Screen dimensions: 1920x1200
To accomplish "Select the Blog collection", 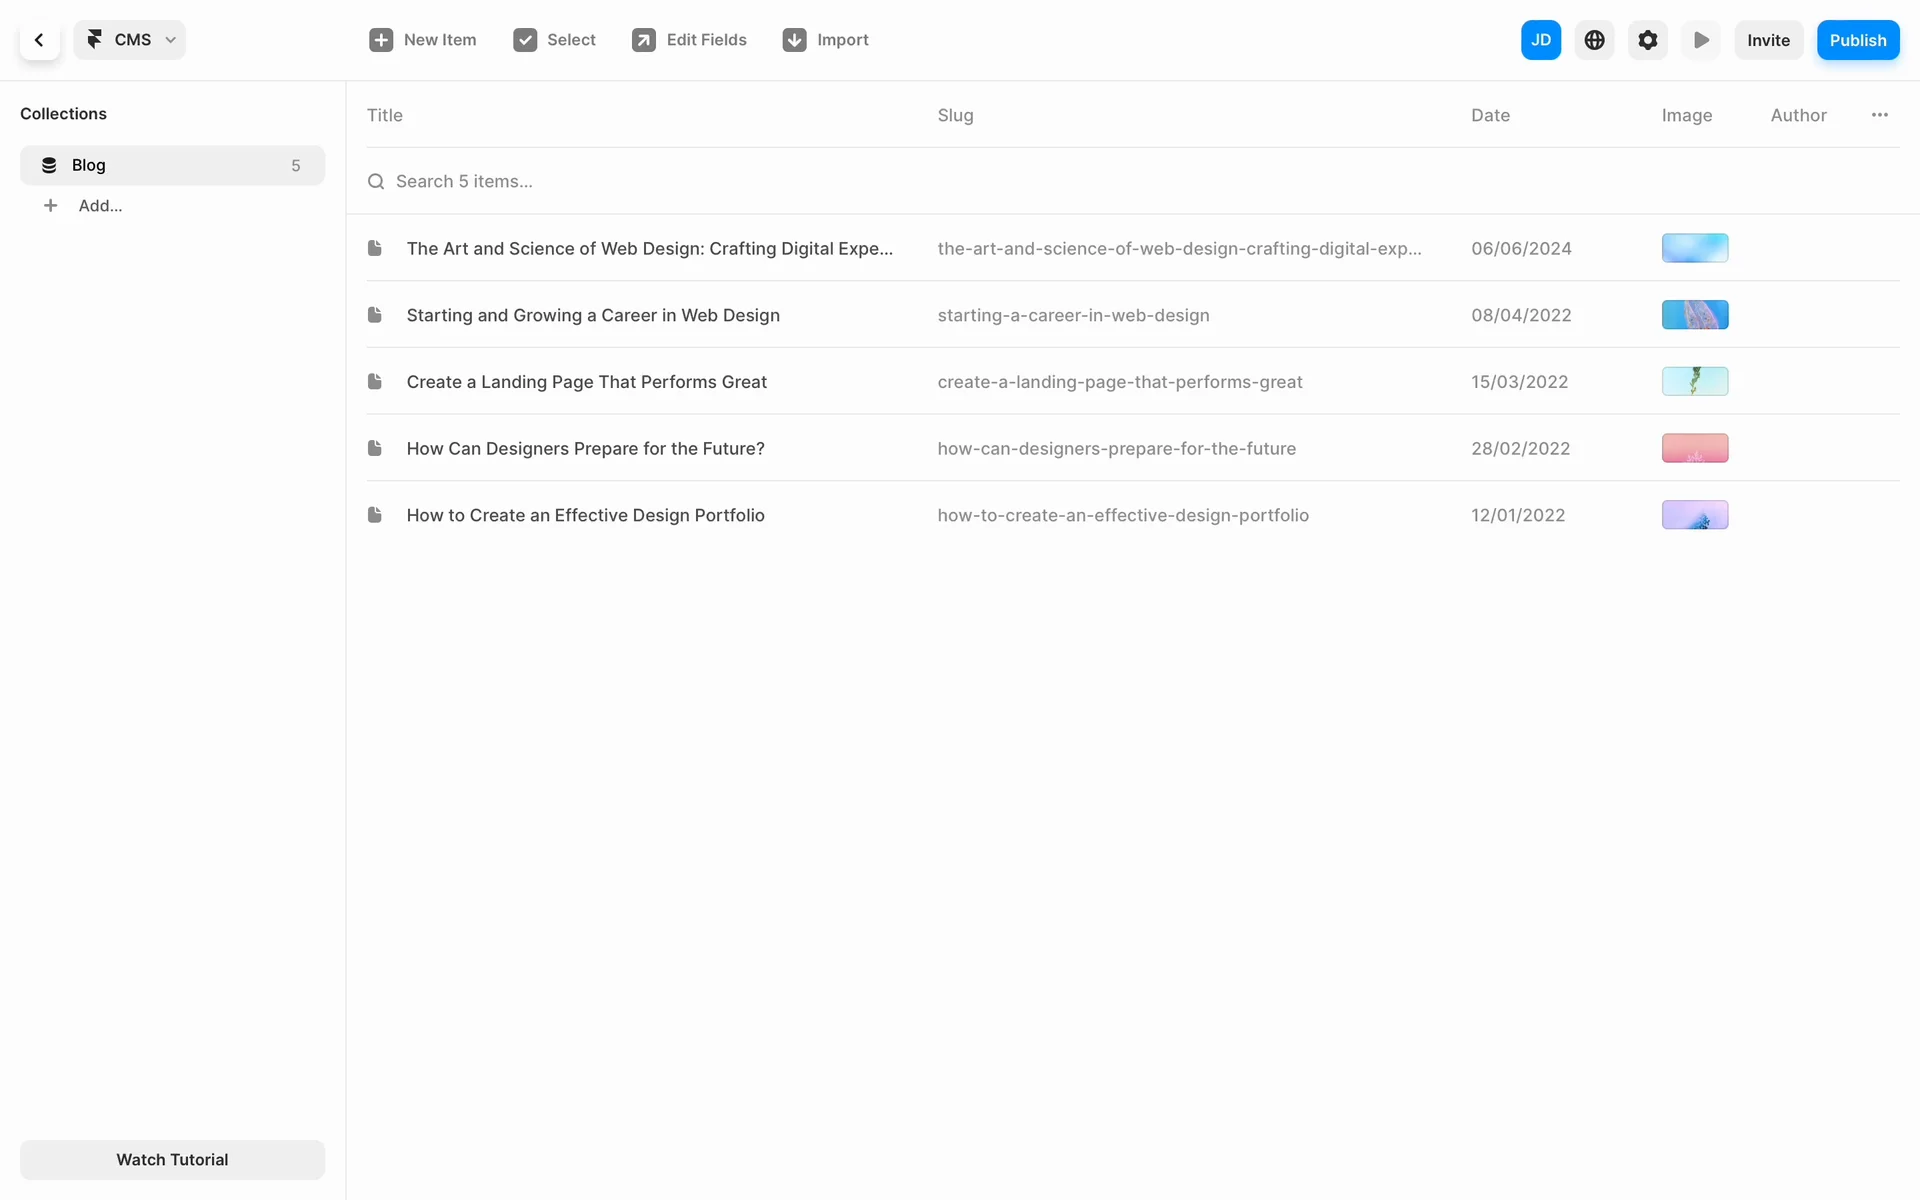I will [172, 165].
